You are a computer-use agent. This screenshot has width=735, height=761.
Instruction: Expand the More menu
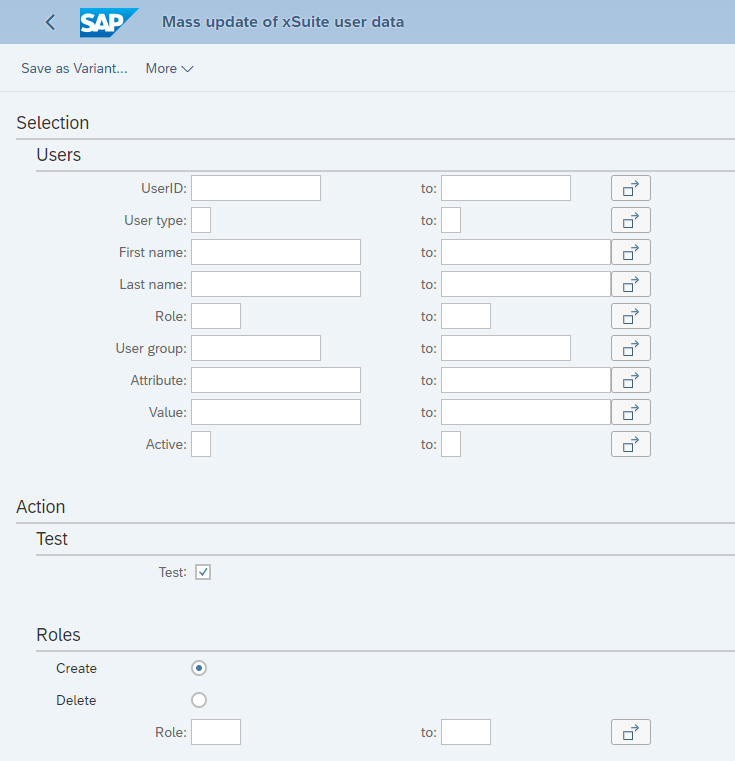169,69
